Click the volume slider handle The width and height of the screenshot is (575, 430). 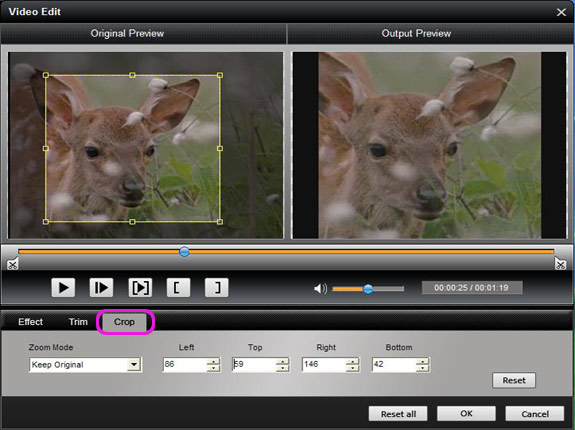pyautogui.click(x=368, y=289)
